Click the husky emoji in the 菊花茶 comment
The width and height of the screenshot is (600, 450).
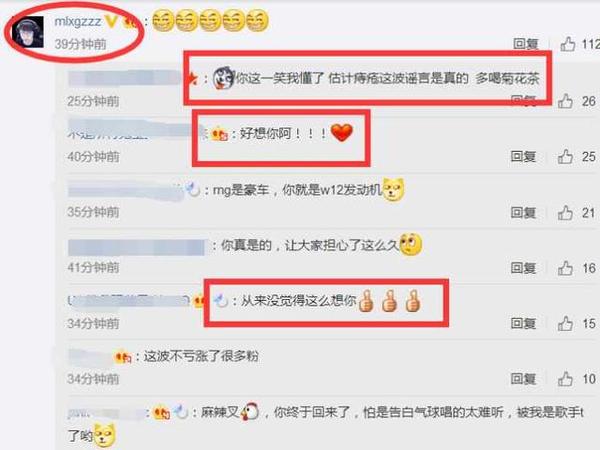[x=223, y=78]
